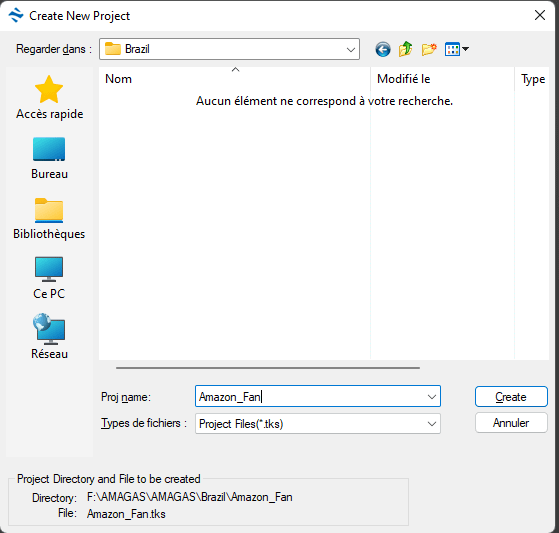
Task: Sort by the Type column header
Action: coord(532,79)
